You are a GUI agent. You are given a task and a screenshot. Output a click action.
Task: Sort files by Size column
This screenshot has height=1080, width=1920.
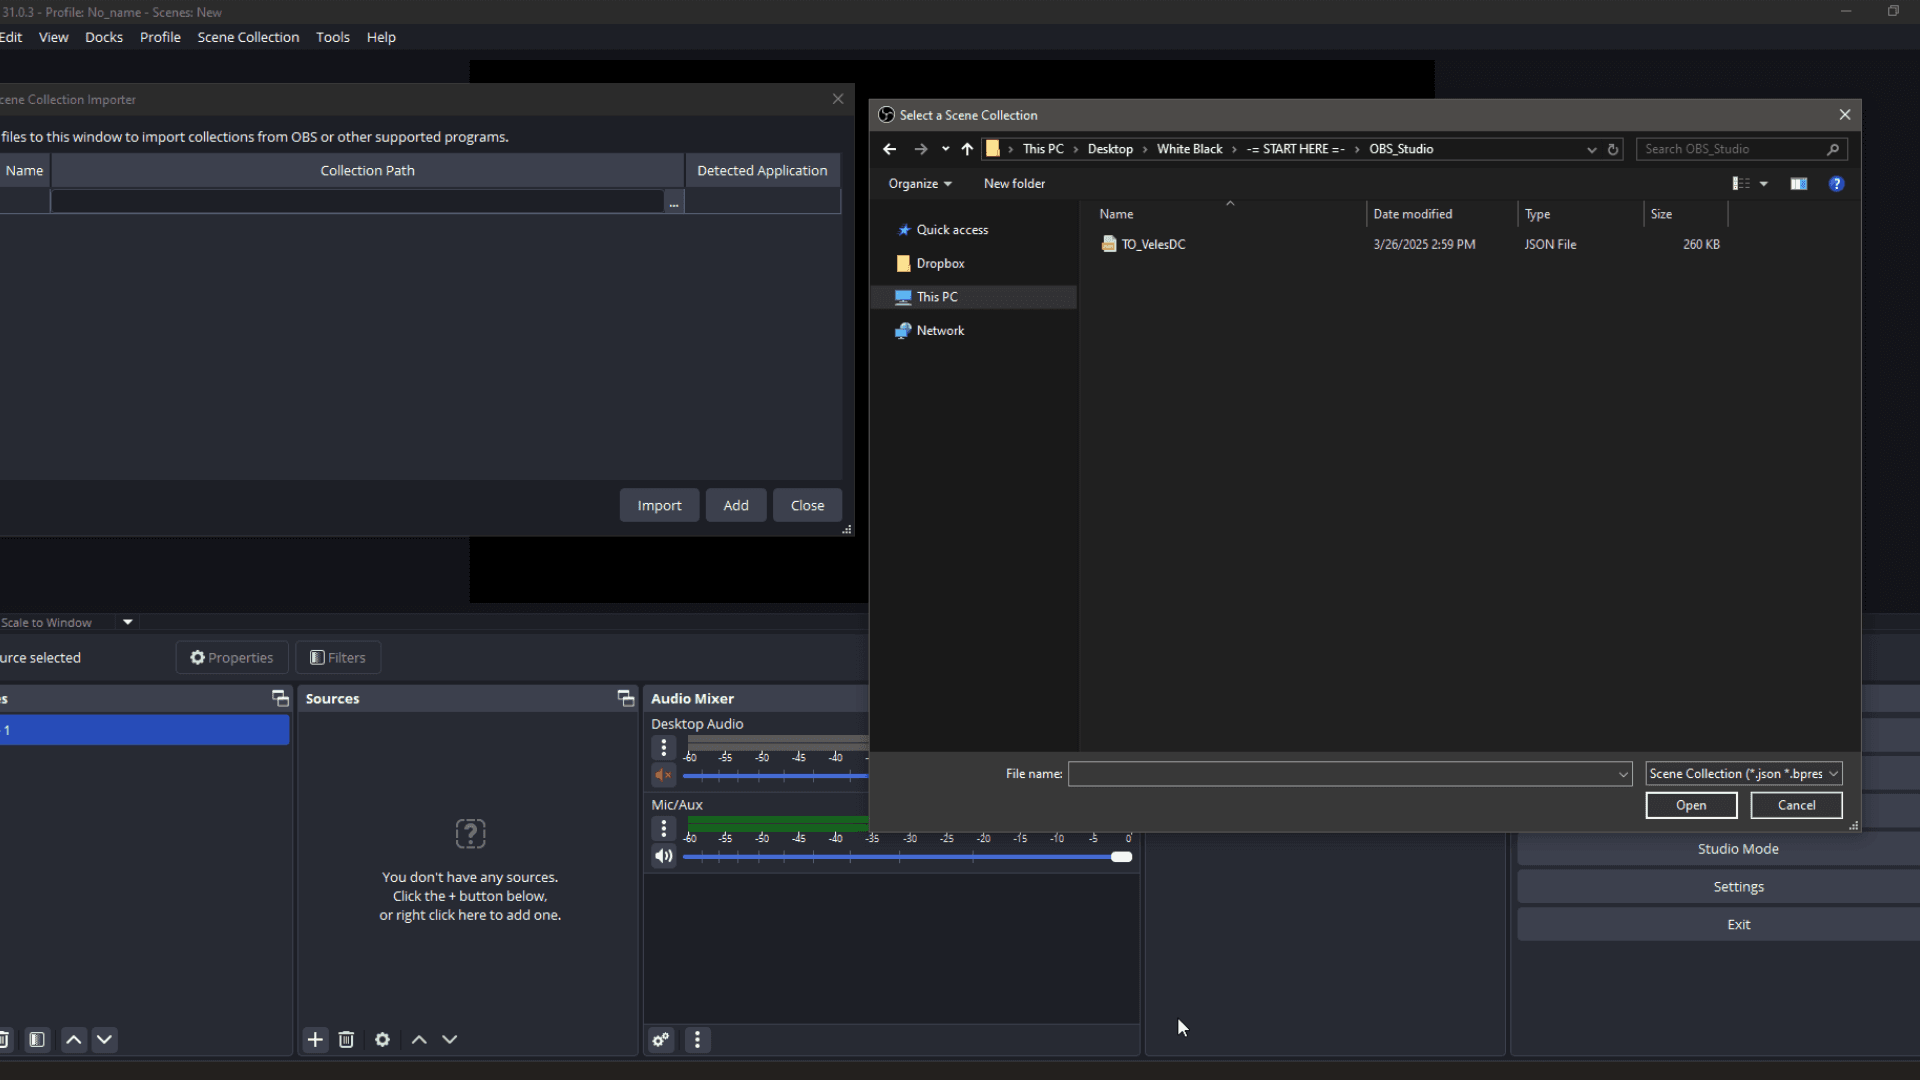(x=1686, y=214)
